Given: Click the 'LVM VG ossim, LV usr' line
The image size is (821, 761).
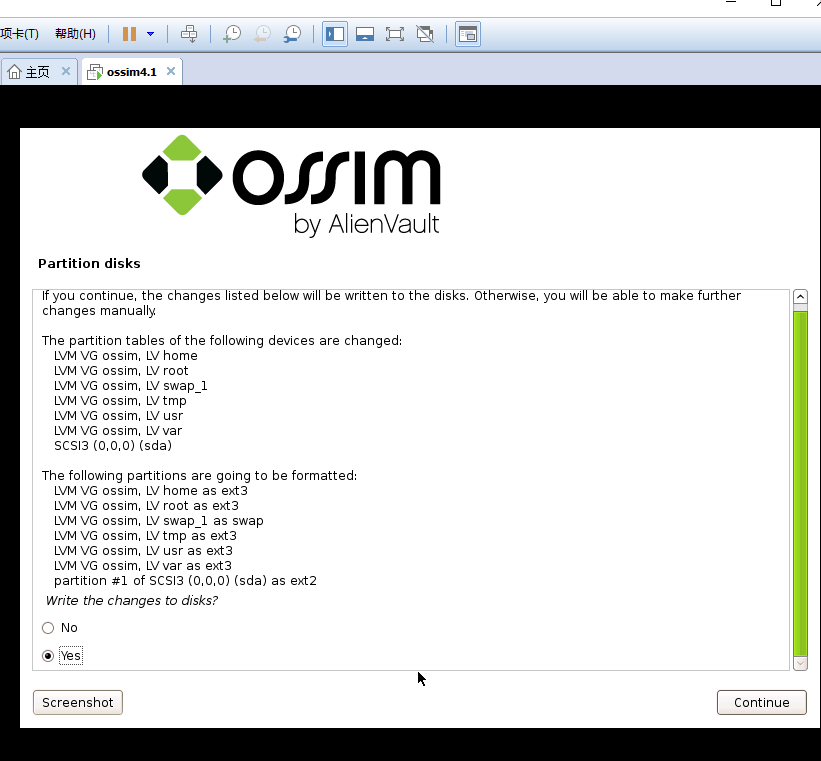Looking at the screenshot, I should 118,416.
